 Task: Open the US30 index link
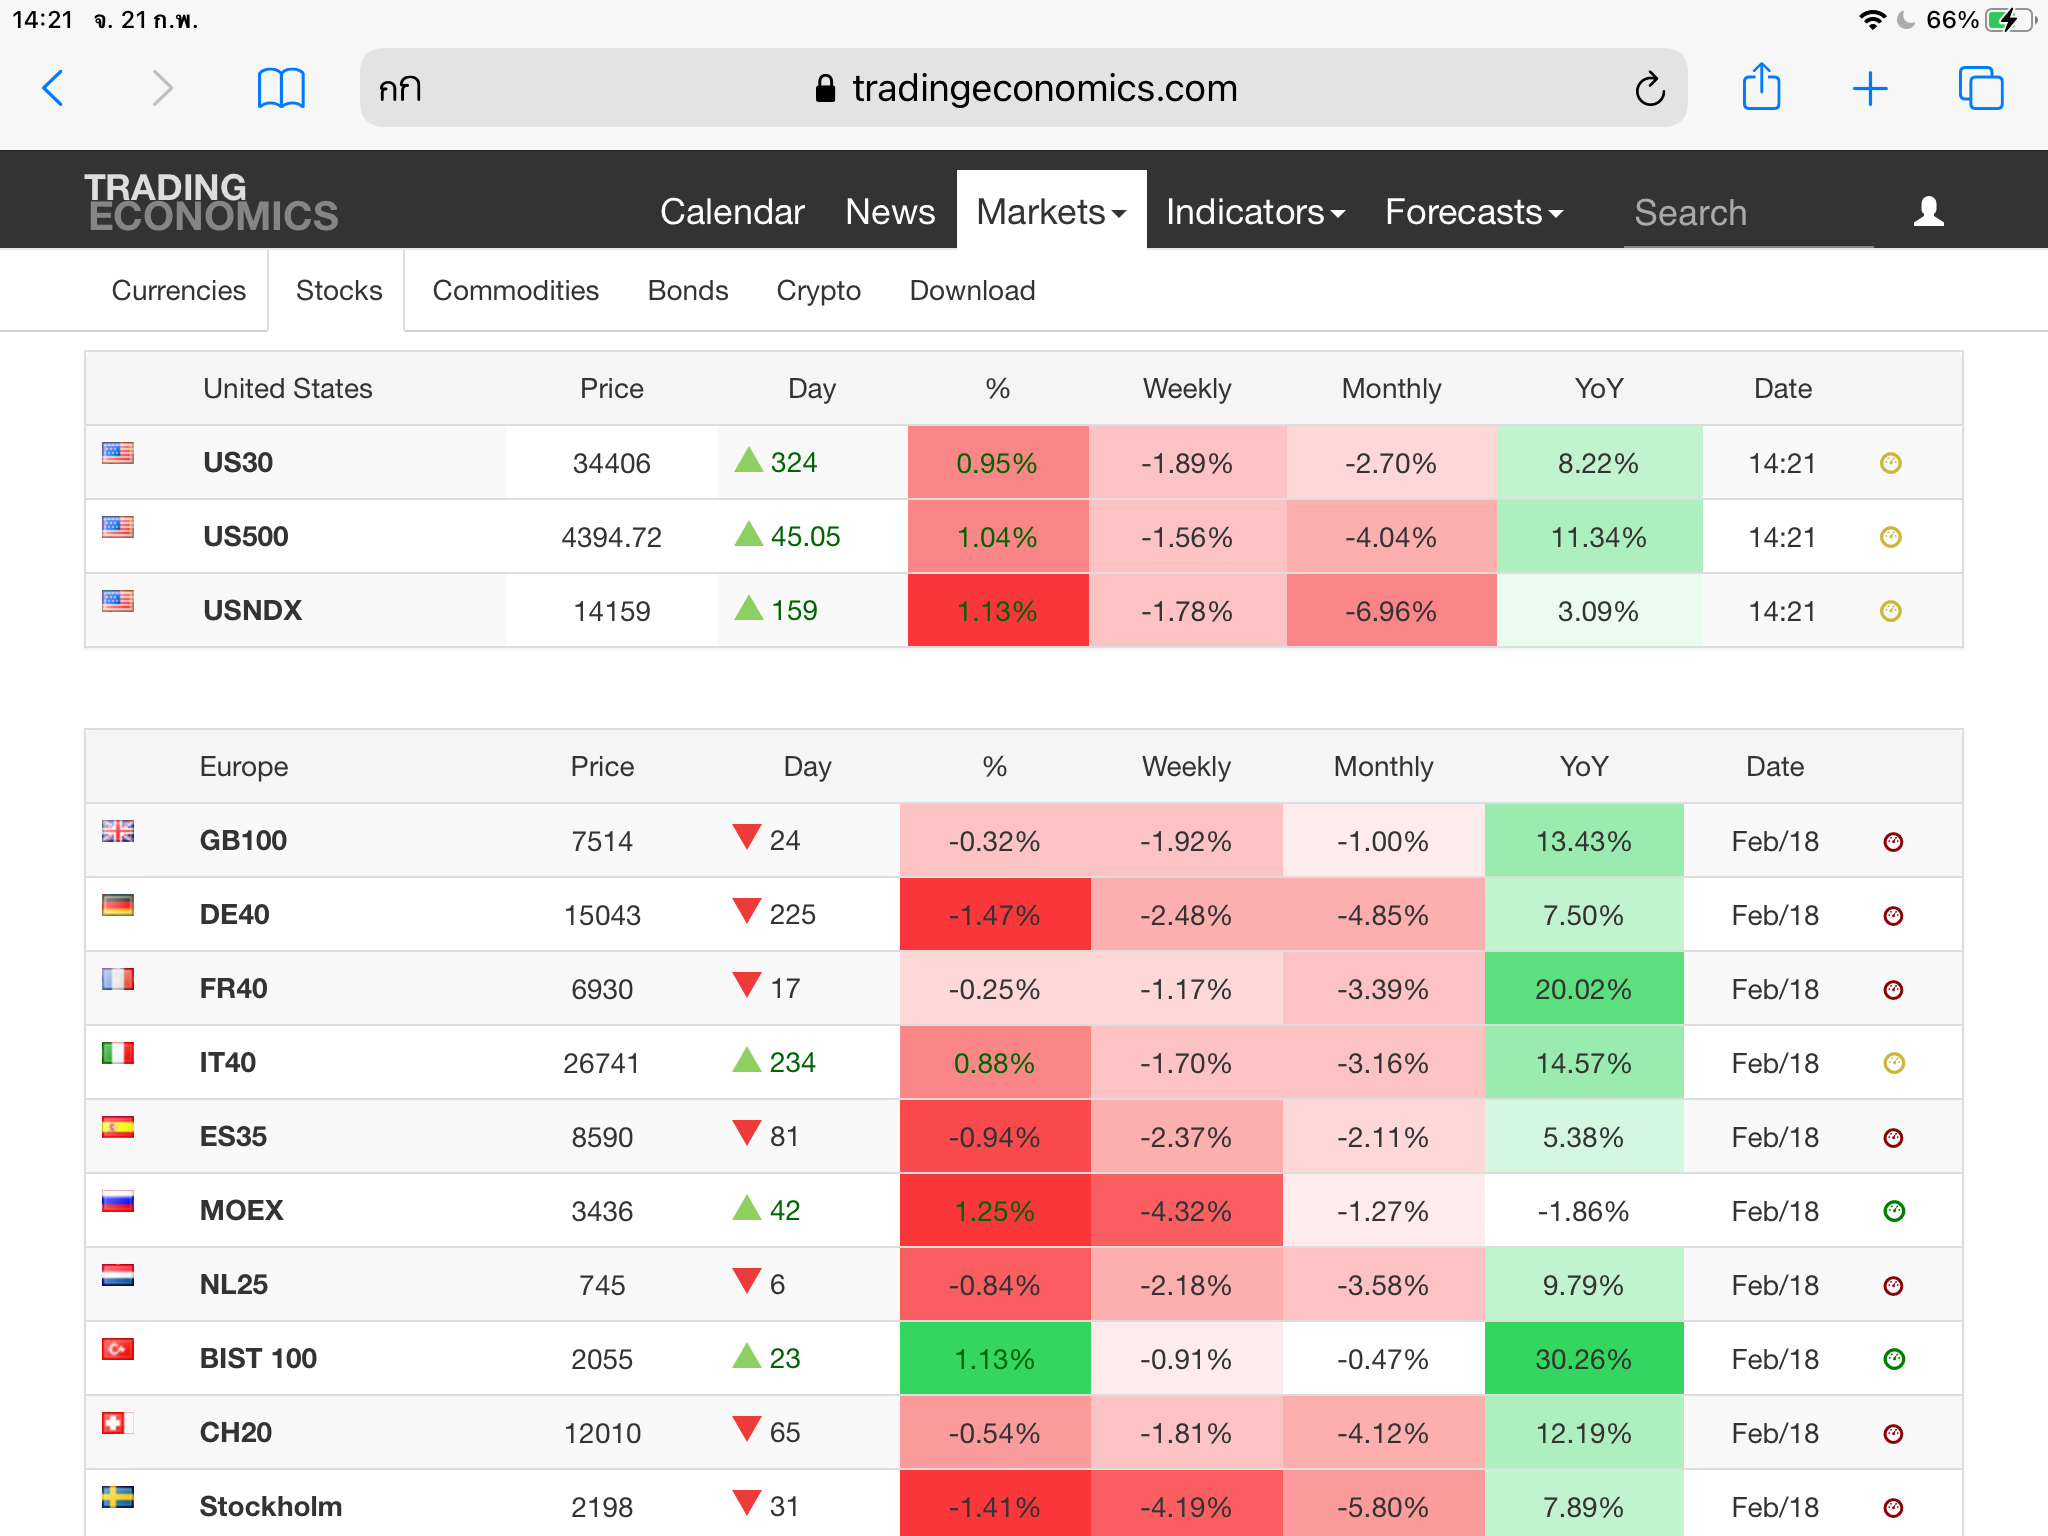238,462
